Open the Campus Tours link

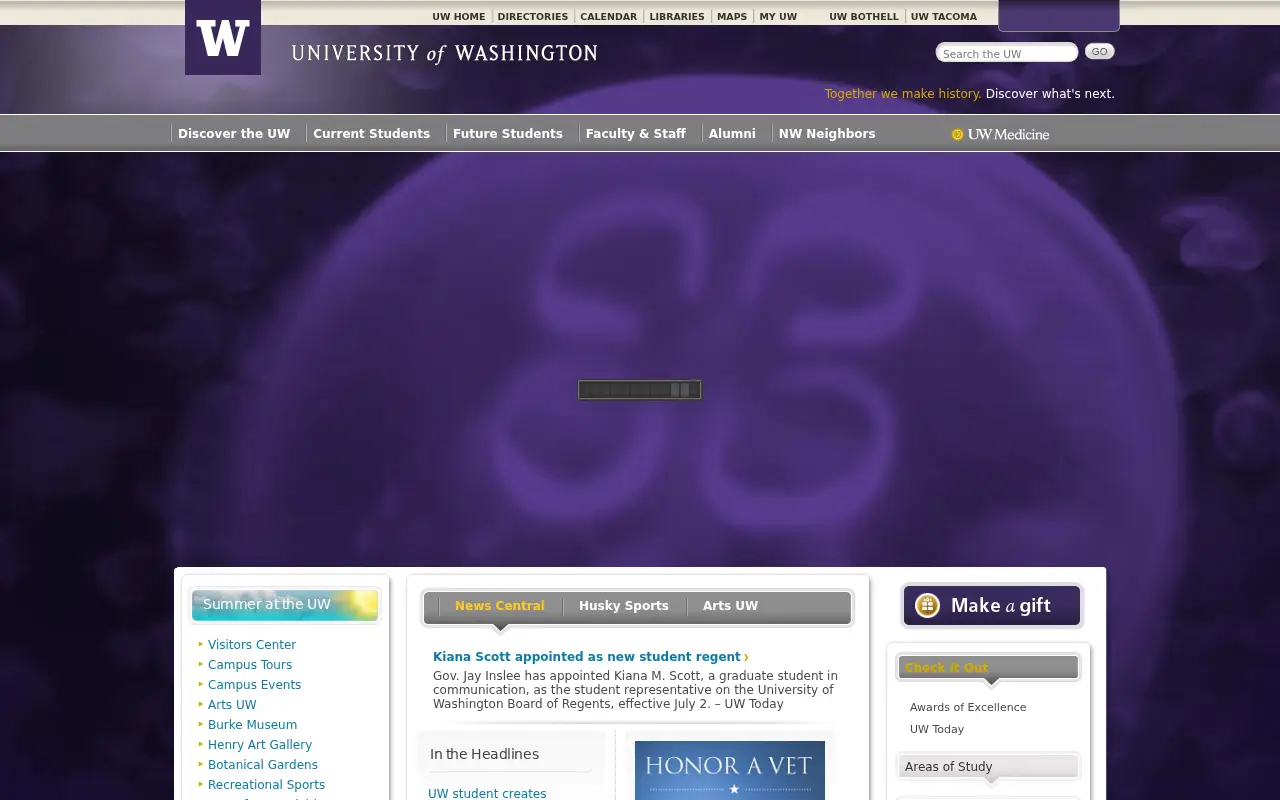point(250,665)
